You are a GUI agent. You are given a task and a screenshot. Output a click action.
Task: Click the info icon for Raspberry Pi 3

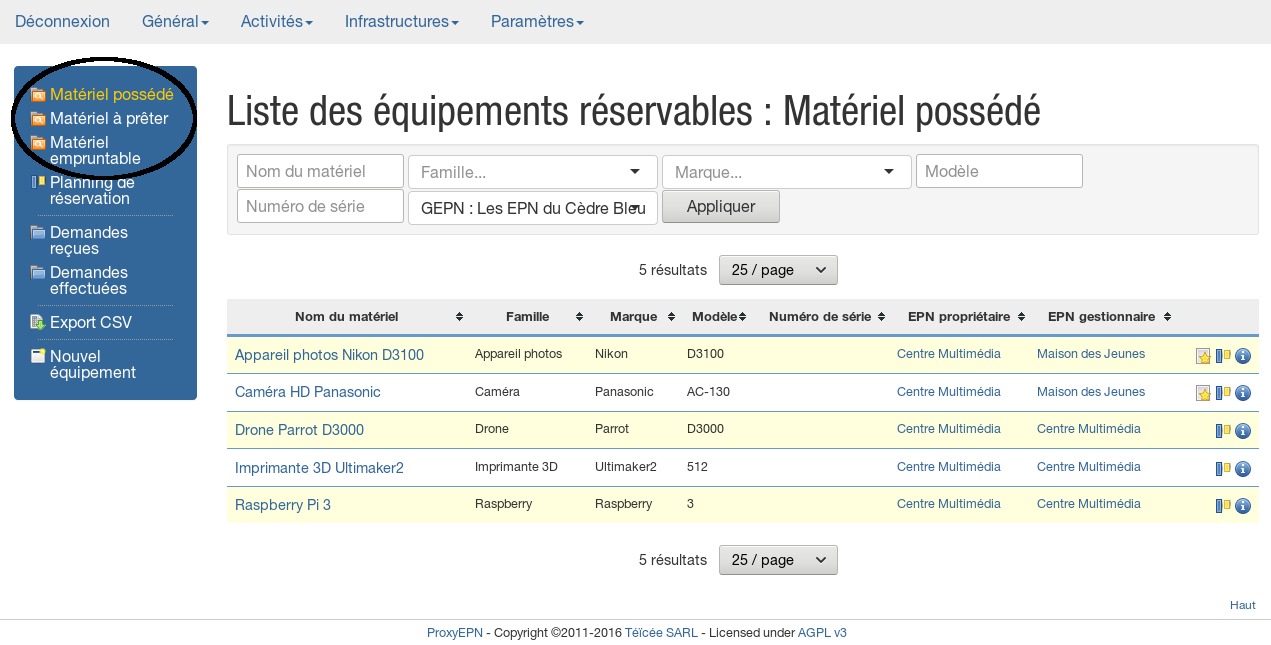[1243, 506]
